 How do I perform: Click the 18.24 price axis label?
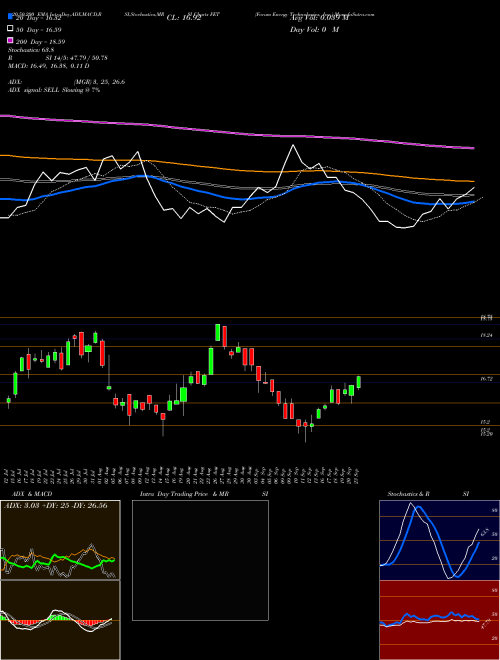(487, 335)
